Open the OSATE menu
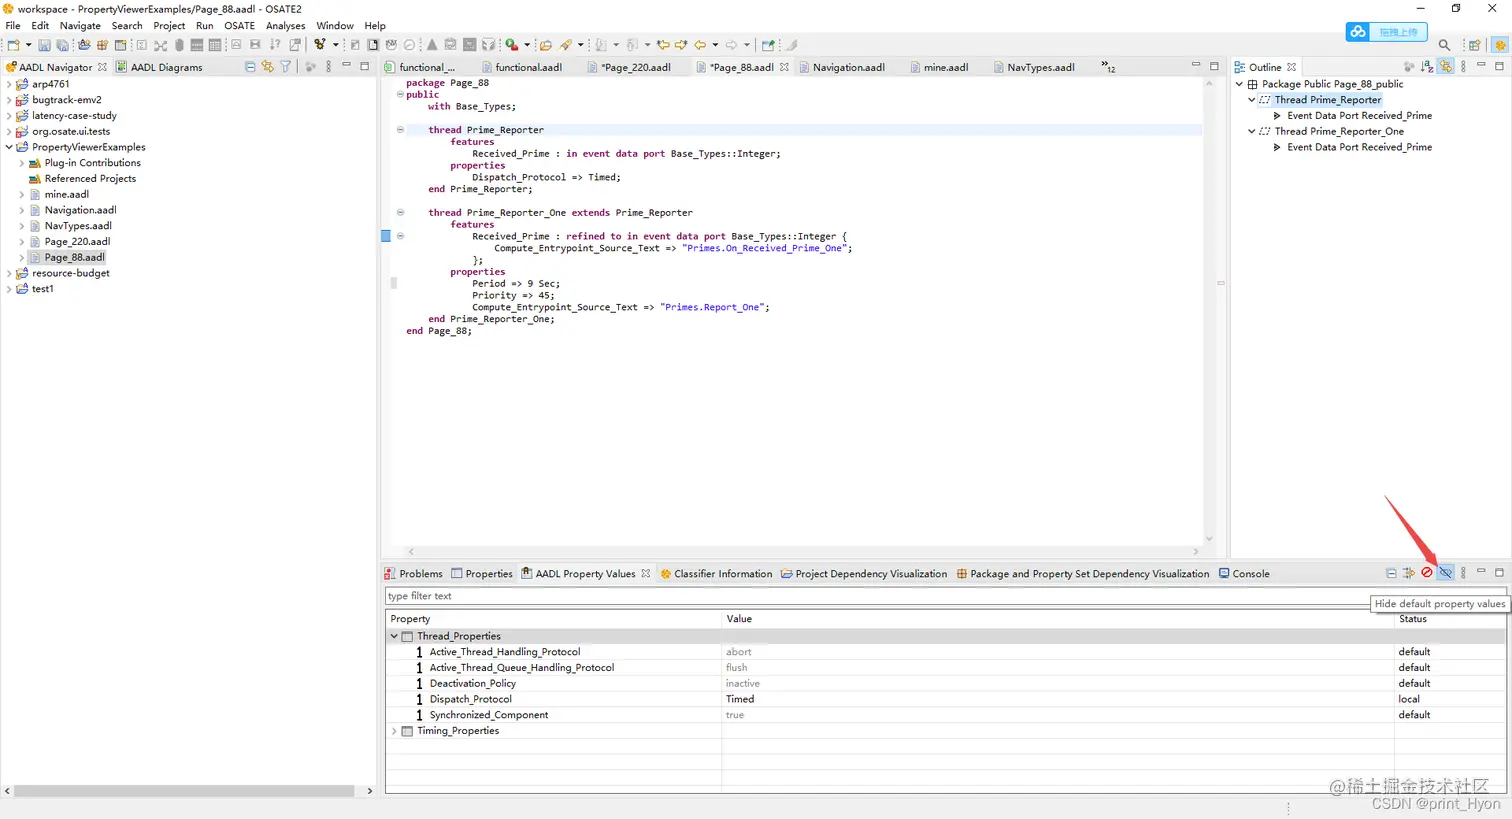Image resolution: width=1512 pixels, height=819 pixels. [239, 26]
